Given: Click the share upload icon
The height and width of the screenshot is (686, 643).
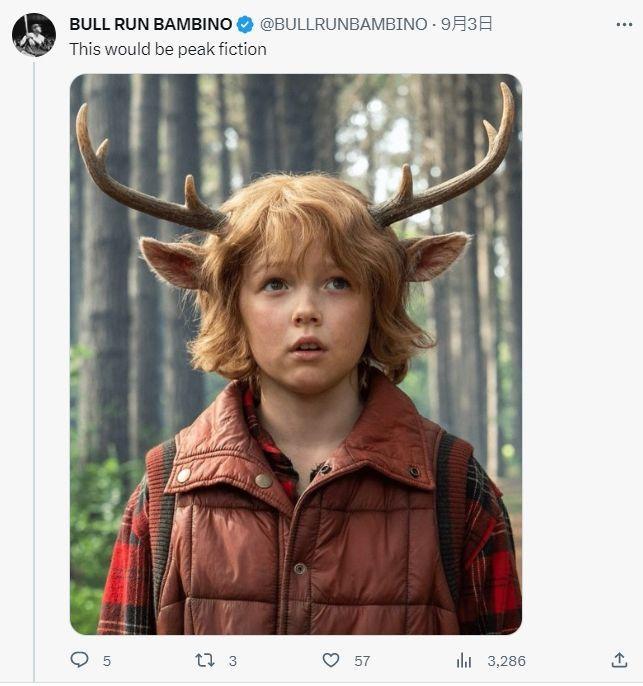Looking at the screenshot, I should [x=619, y=660].
